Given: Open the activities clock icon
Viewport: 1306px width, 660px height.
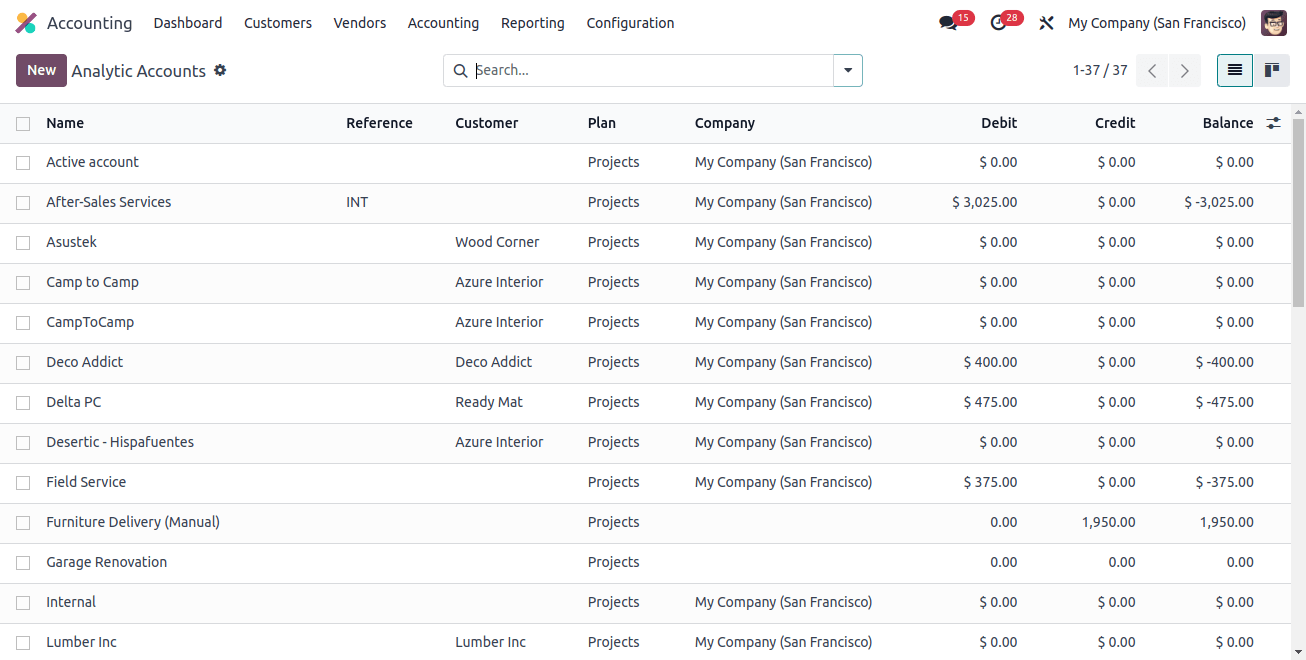Looking at the screenshot, I should point(998,23).
